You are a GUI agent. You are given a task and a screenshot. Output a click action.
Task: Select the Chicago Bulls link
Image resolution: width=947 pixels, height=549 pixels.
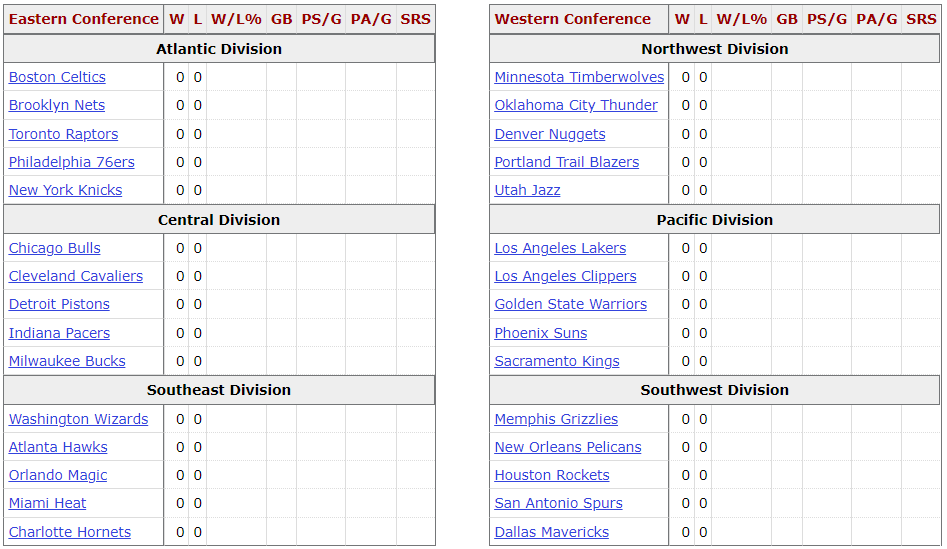click(x=55, y=248)
